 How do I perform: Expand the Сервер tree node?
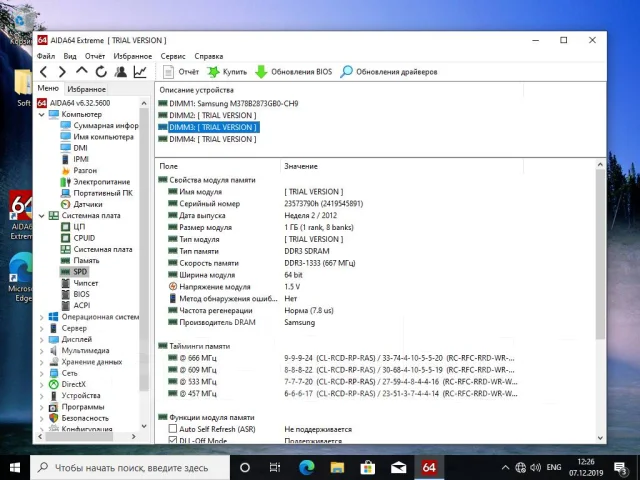(42, 328)
